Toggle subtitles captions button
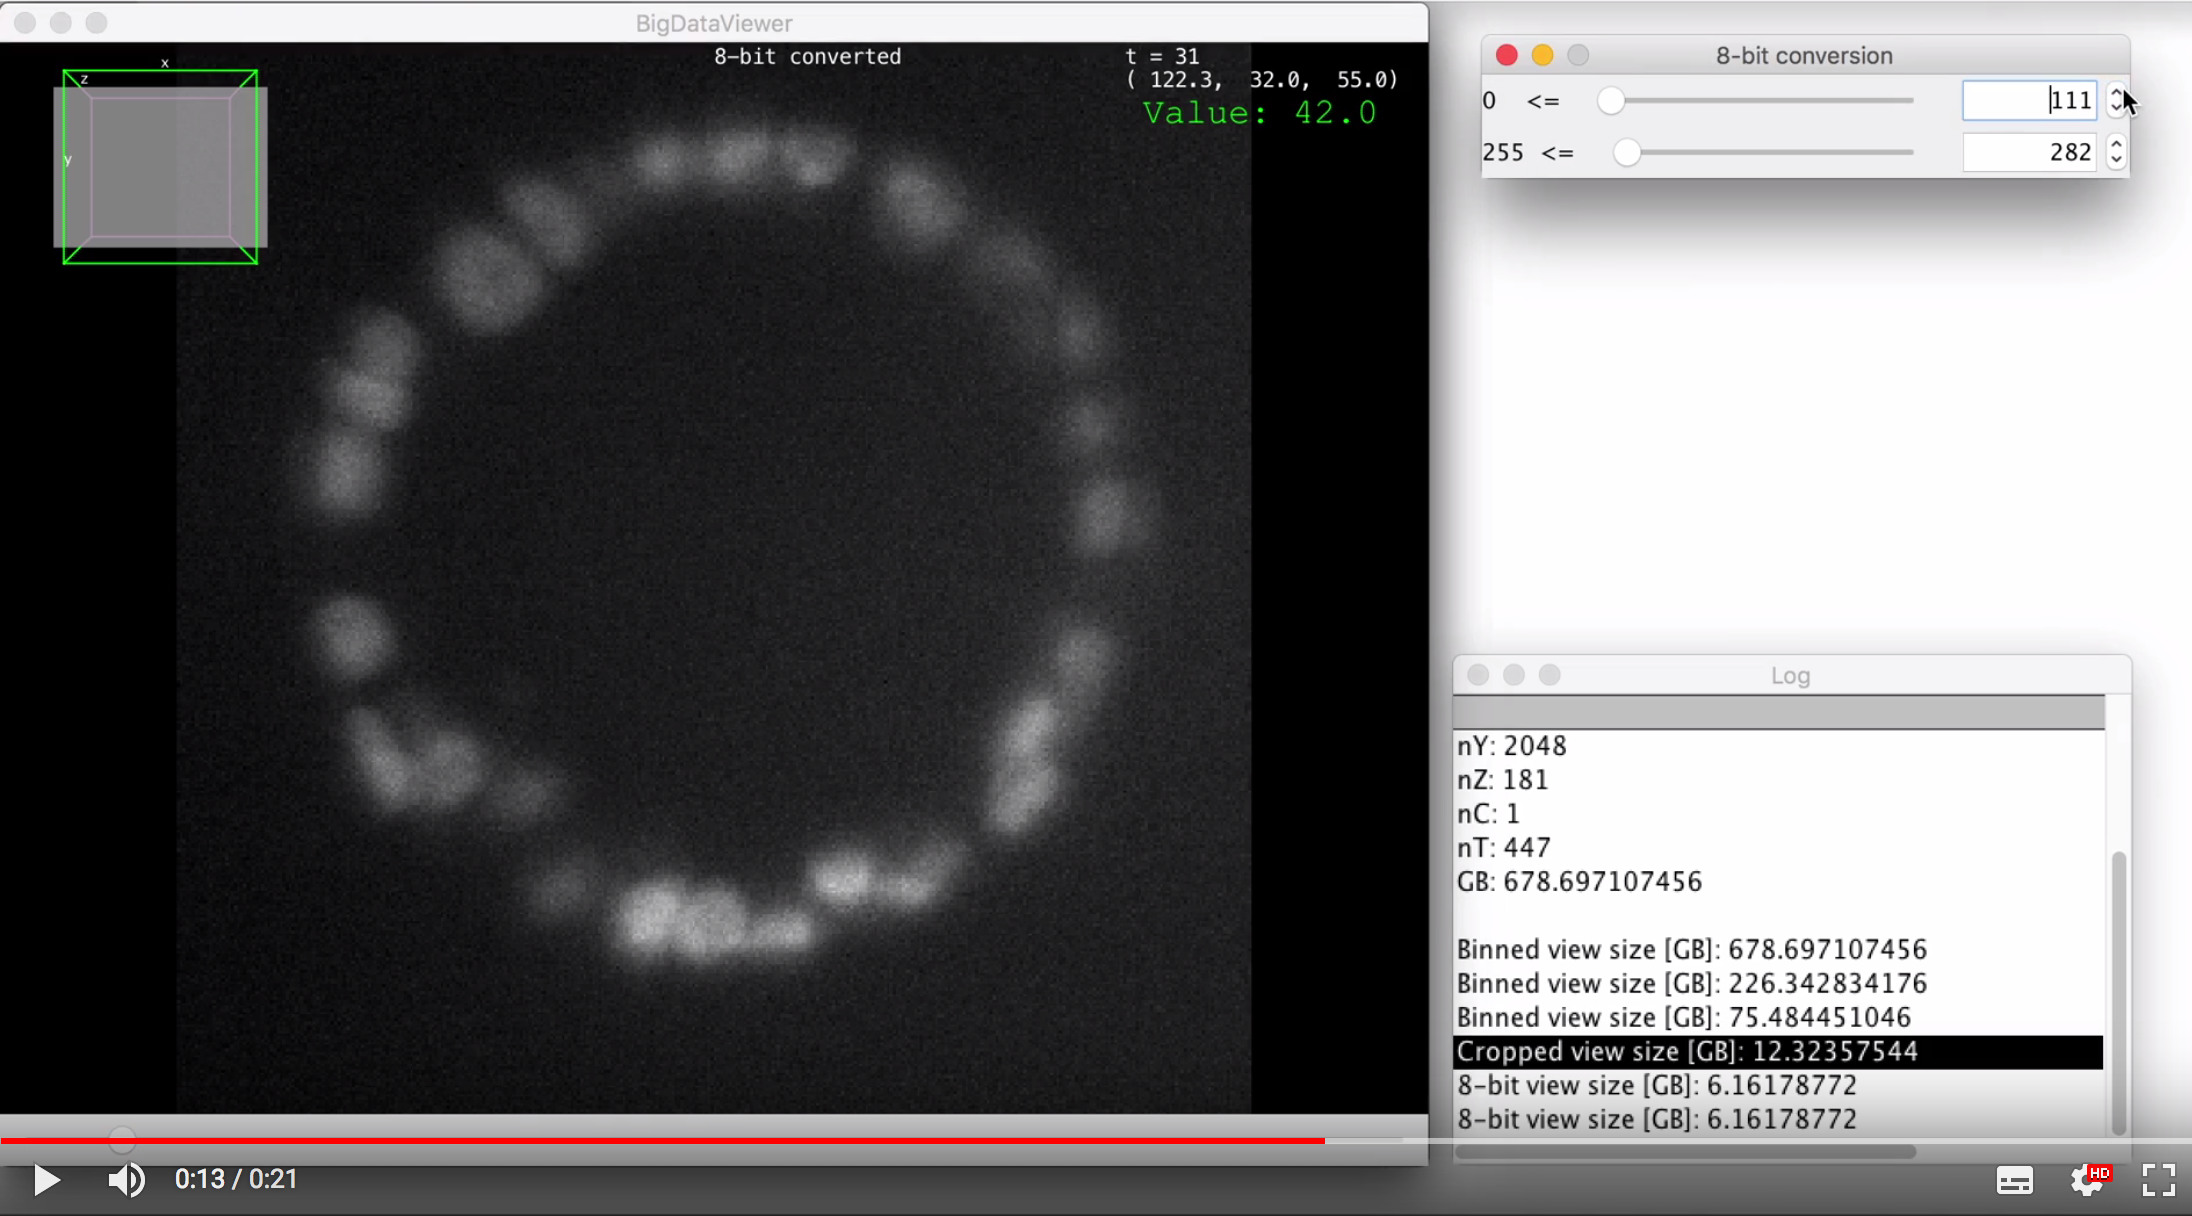2192x1216 pixels. [x=2014, y=1180]
